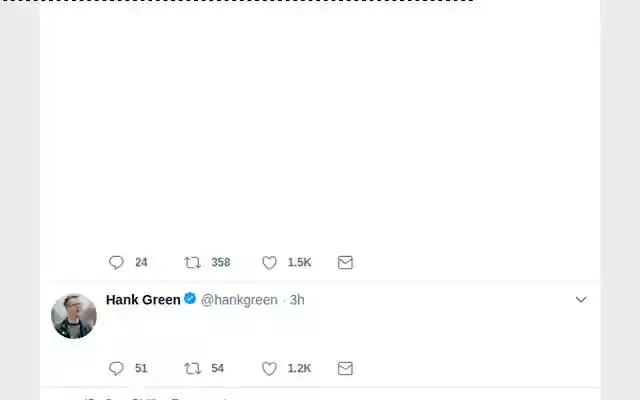640x400 pixels.
Task: Click the envelope icon next to 1.5K likes
Action: (x=345, y=262)
